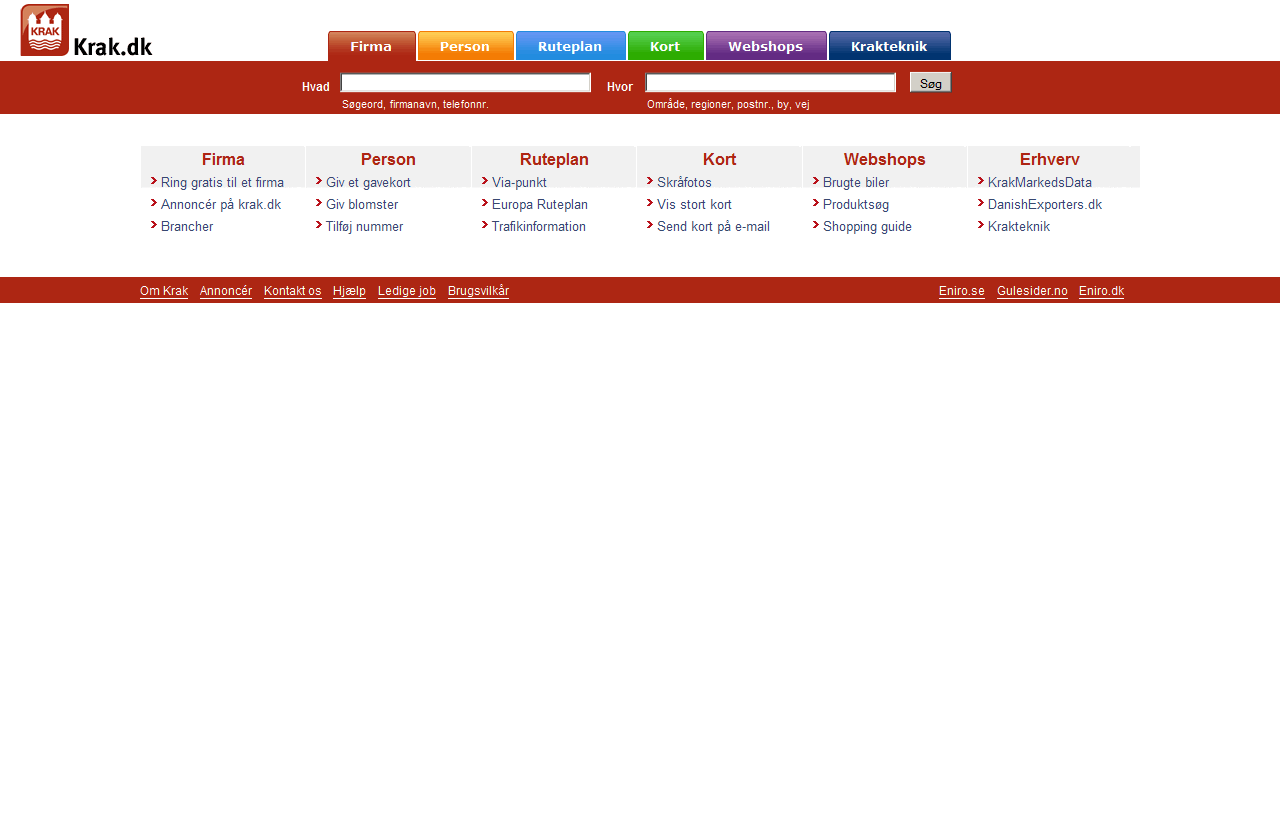View the Trafikinformation link
This screenshot has height=831, width=1280.
tap(539, 226)
